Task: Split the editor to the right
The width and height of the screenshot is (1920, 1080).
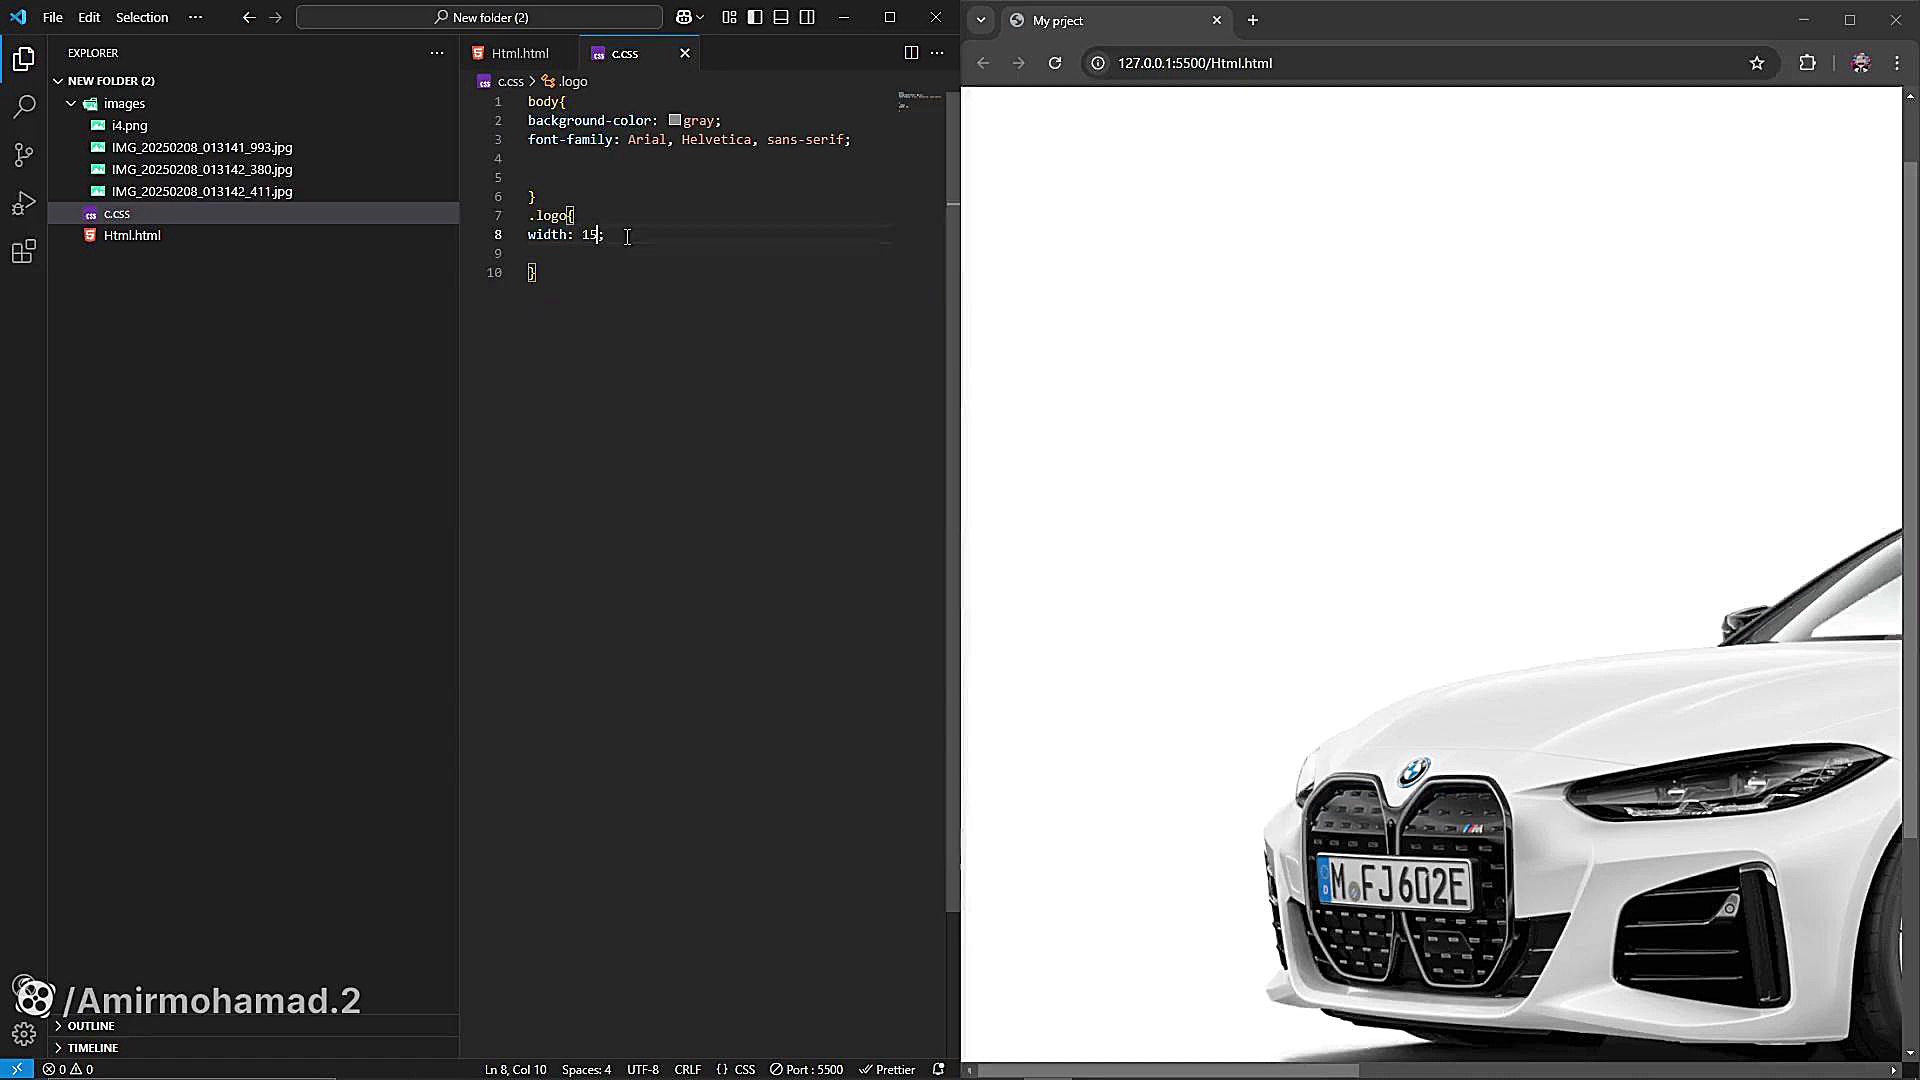Action: point(911,53)
